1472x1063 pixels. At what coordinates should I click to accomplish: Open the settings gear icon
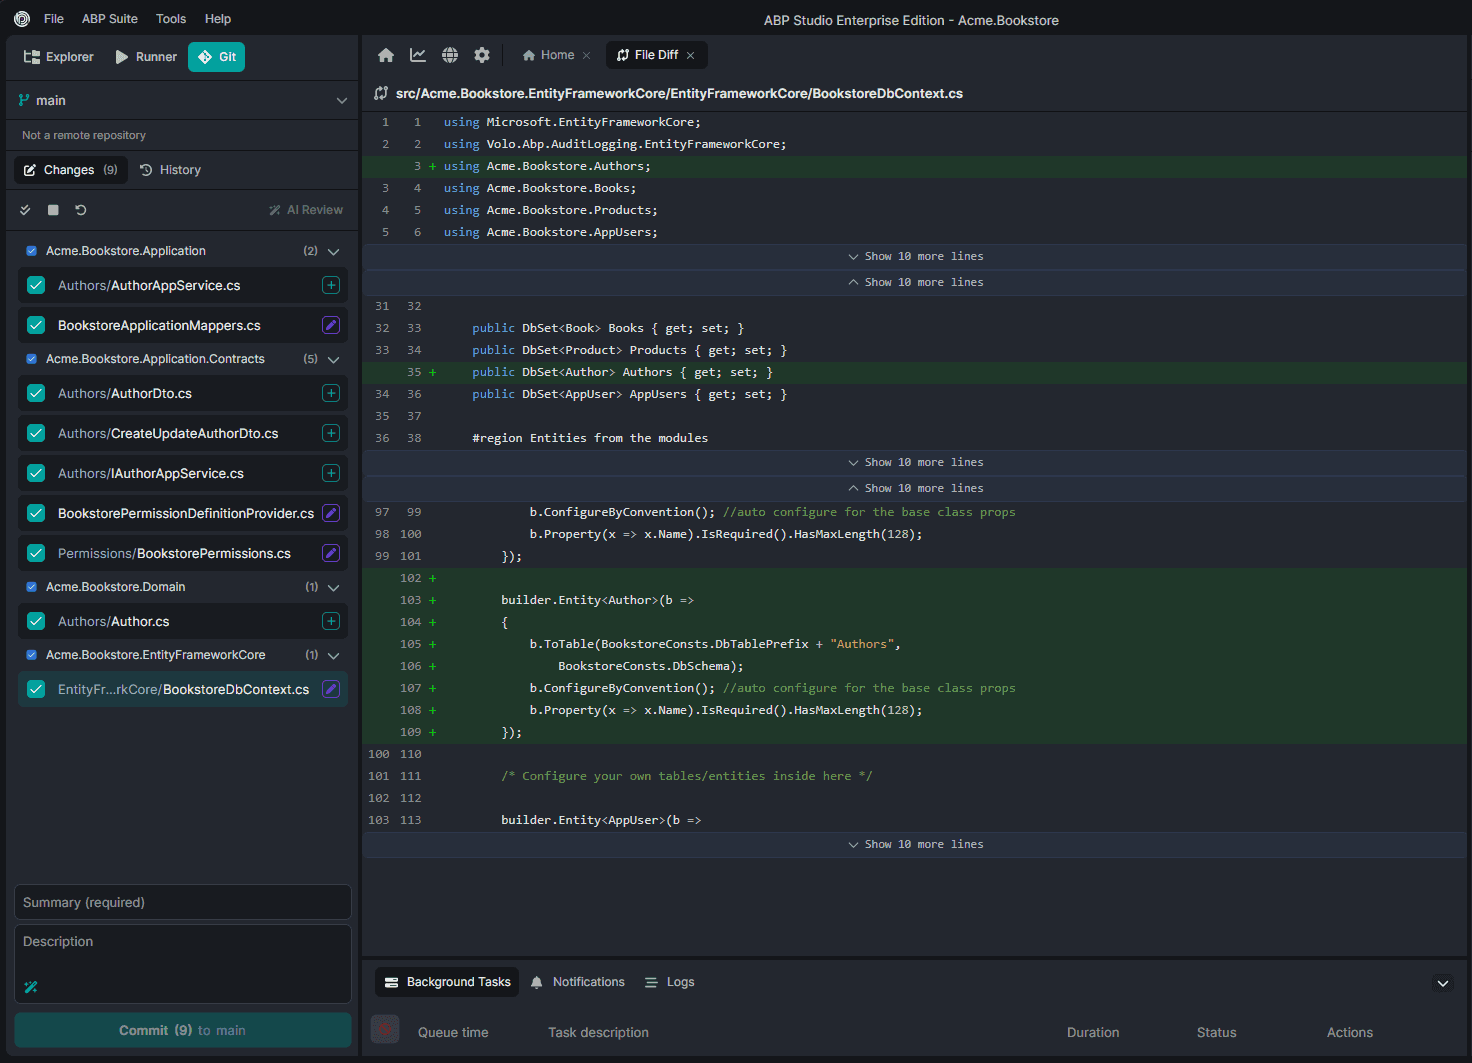(482, 55)
